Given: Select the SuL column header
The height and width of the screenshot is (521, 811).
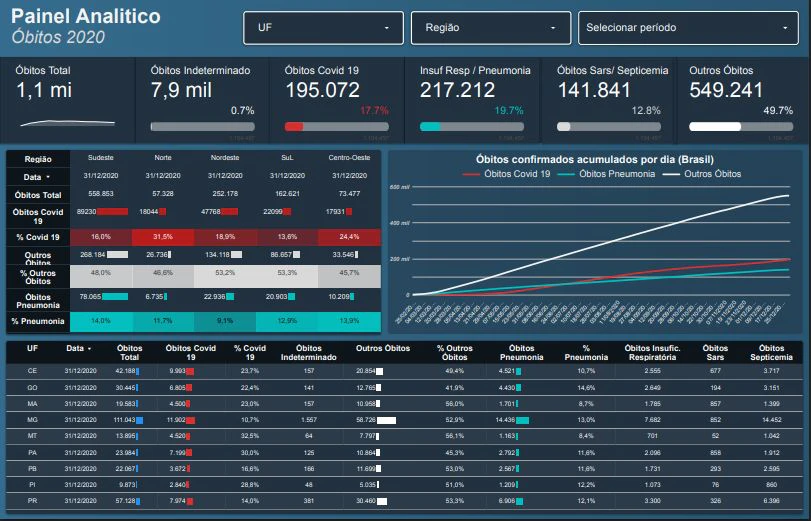Looking at the screenshot, I should (287, 158).
